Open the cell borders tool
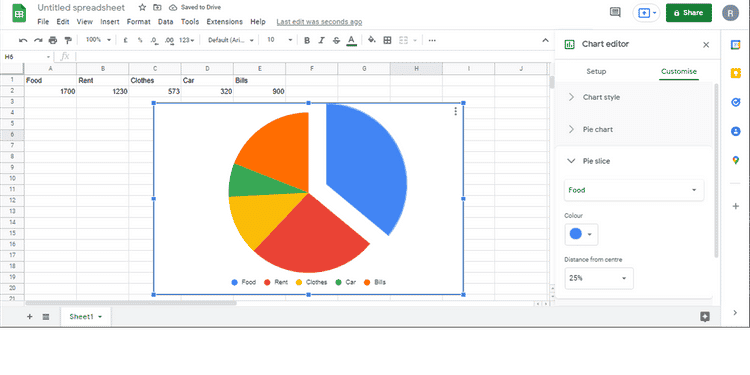The width and height of the screenshot is (750, 375). coord(387,40)
